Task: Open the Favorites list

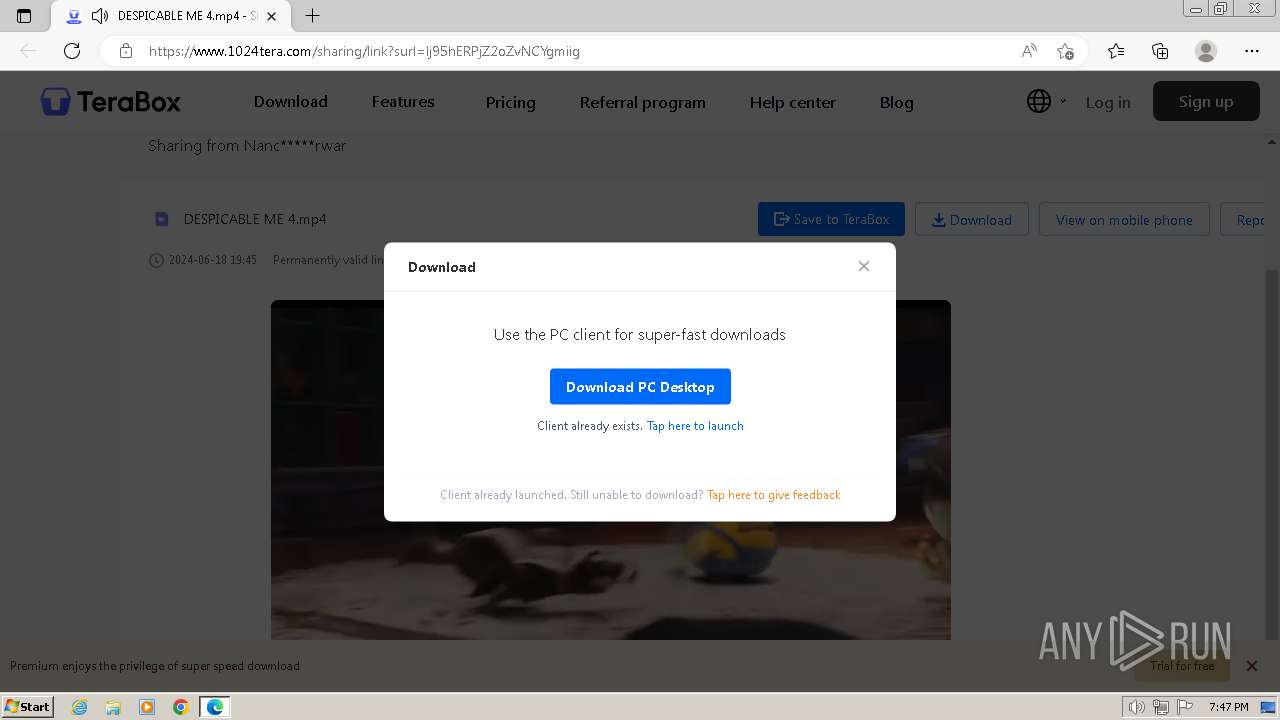Action: coord(1116,51)
